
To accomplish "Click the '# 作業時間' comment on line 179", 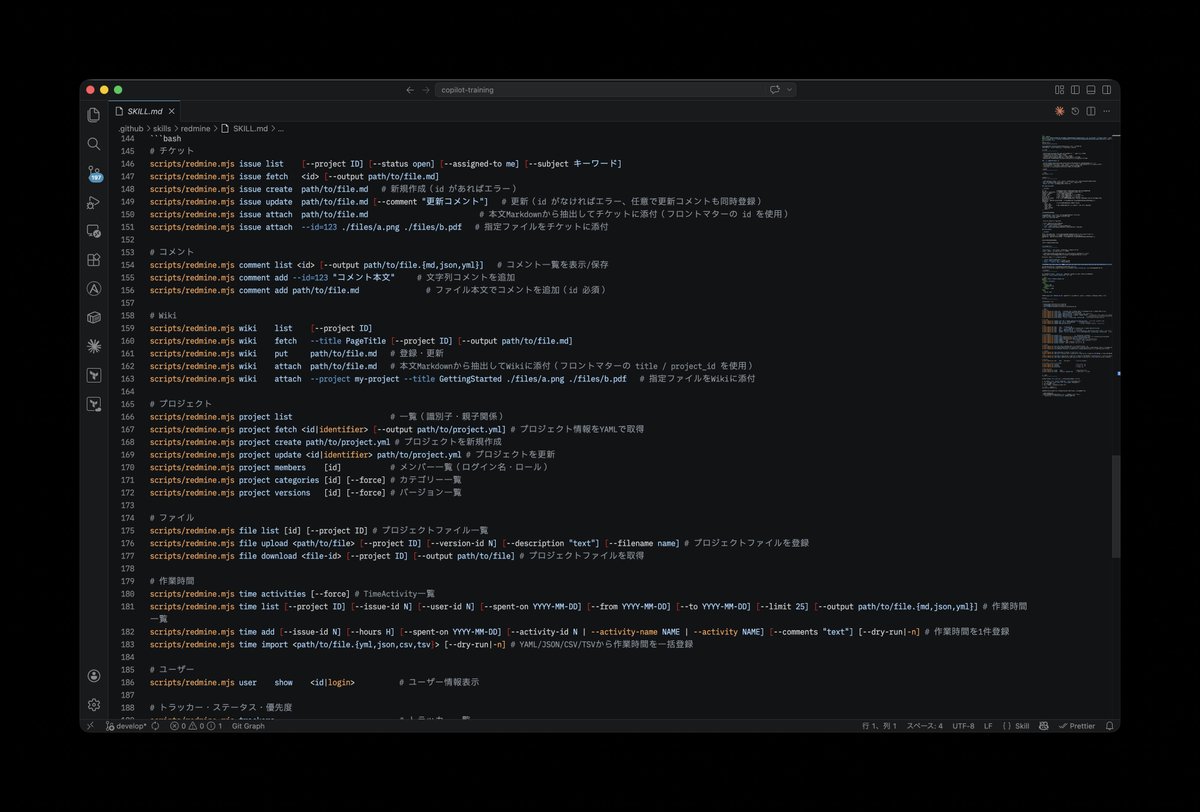I will (172, 581).
